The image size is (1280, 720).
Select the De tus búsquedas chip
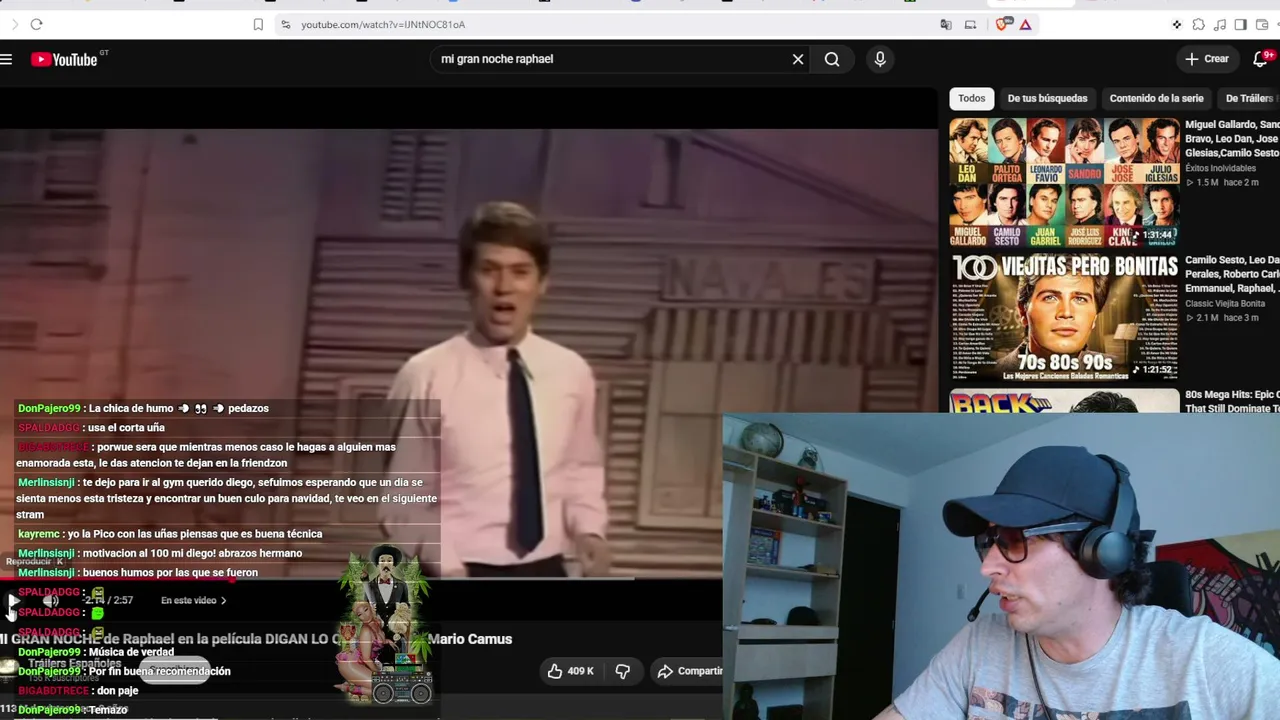tap(1047, 98)
